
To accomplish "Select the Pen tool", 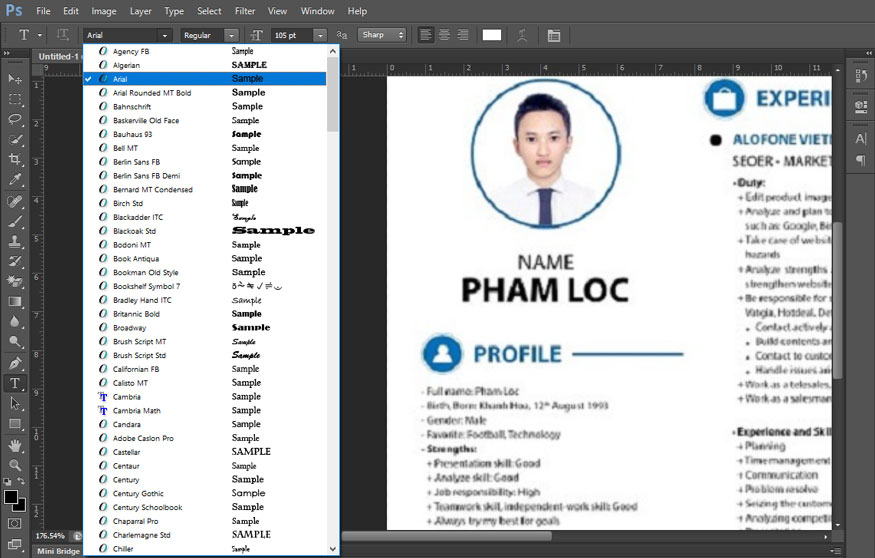I will 15,363.
